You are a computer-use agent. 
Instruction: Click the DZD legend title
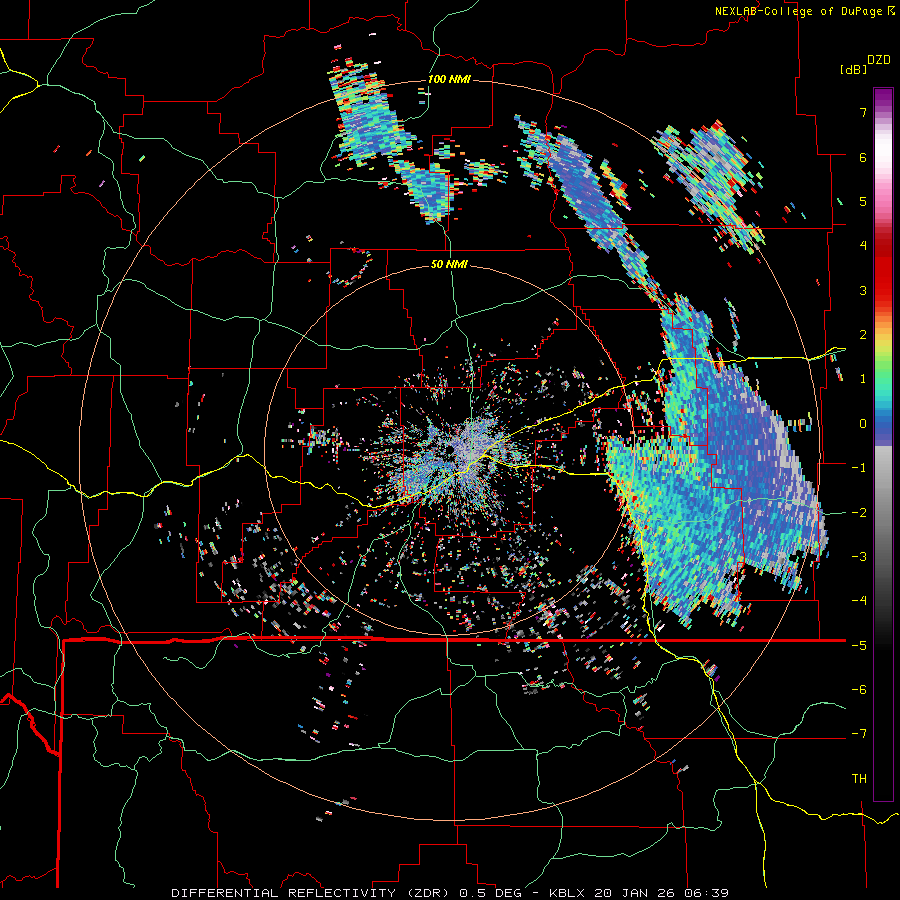[879, 60]
